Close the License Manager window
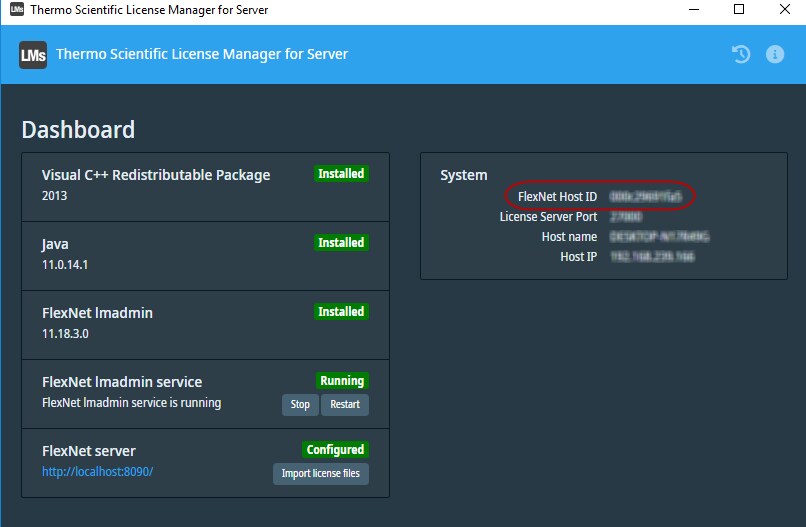This screenshot has height=527, width=806. click(x=784, y=10)
